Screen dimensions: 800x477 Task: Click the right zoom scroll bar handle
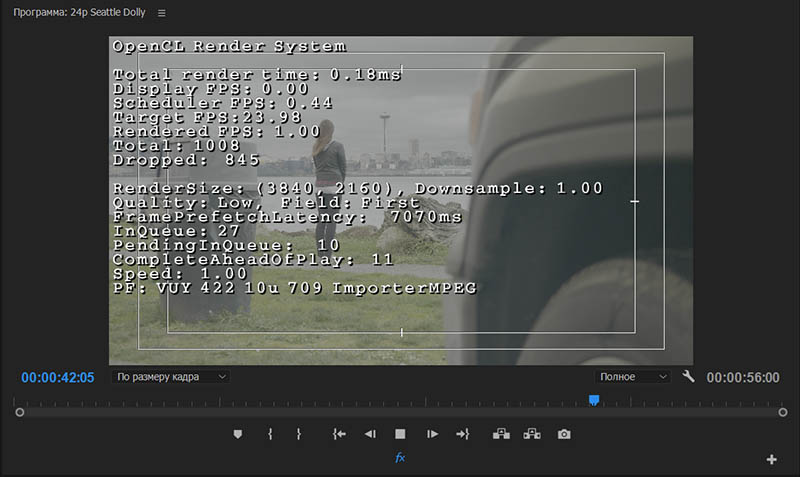pyautogui.click(x=783, y=412)
